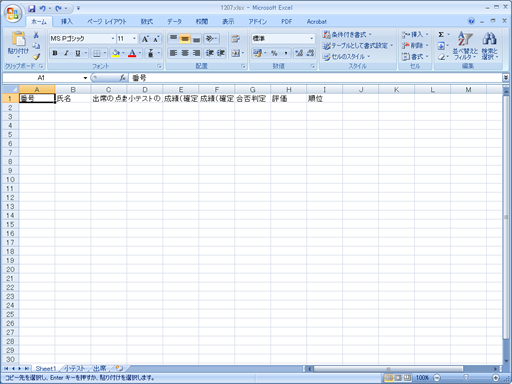
Task: Open 検索と選択 find and select
Action: click(x=489, y=46)
